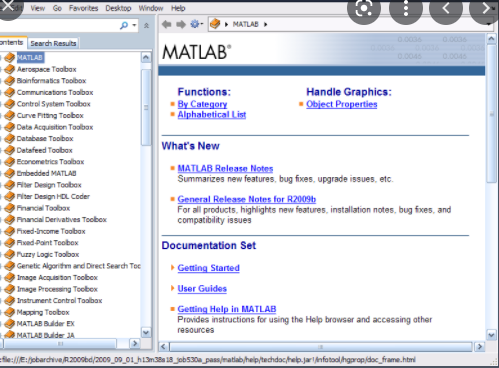The image size is (499, 368).
Task: Click in the help search field
Action: (x=58, y=25)
